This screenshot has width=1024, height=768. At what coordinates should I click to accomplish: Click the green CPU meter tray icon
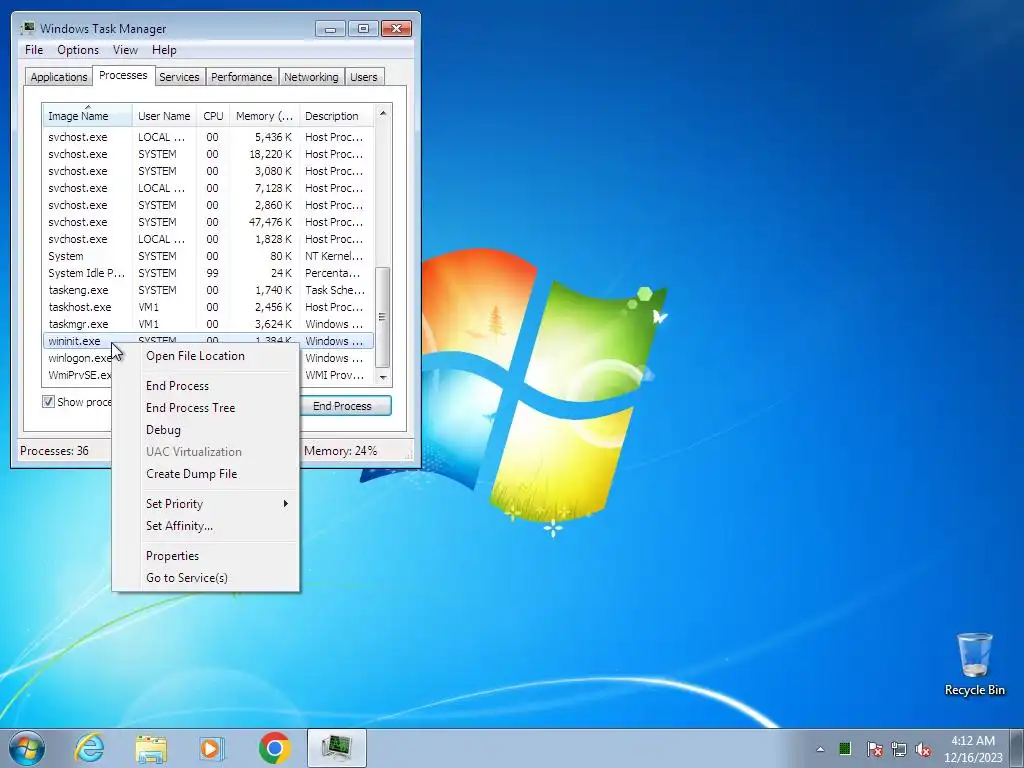pos(844,748)
